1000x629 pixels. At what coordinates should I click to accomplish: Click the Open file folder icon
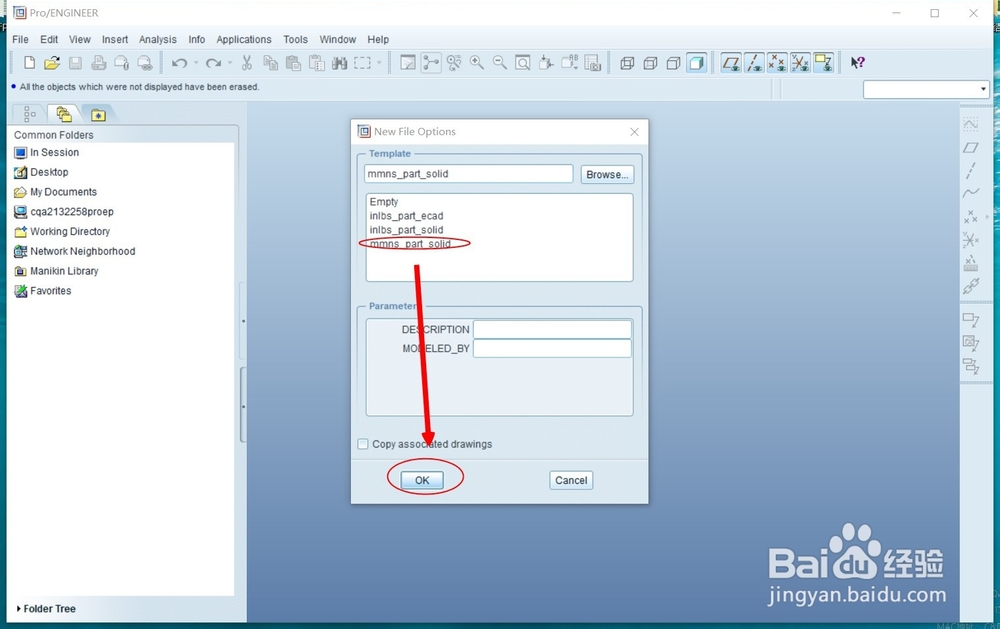coord(52,63)
